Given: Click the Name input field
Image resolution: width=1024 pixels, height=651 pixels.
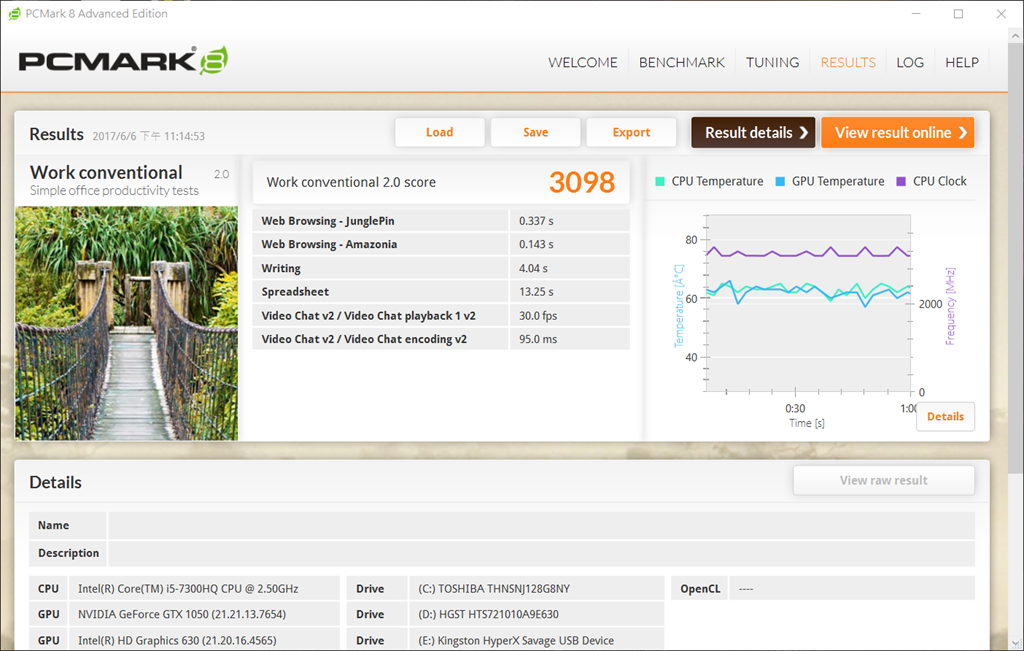Looking at the screenshot, I should (x=541, y=525).
